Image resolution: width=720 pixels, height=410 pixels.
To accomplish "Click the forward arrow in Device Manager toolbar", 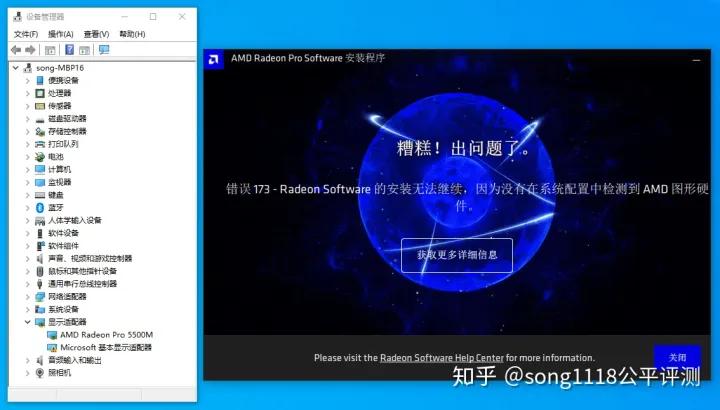I will [x=30, y=50].
